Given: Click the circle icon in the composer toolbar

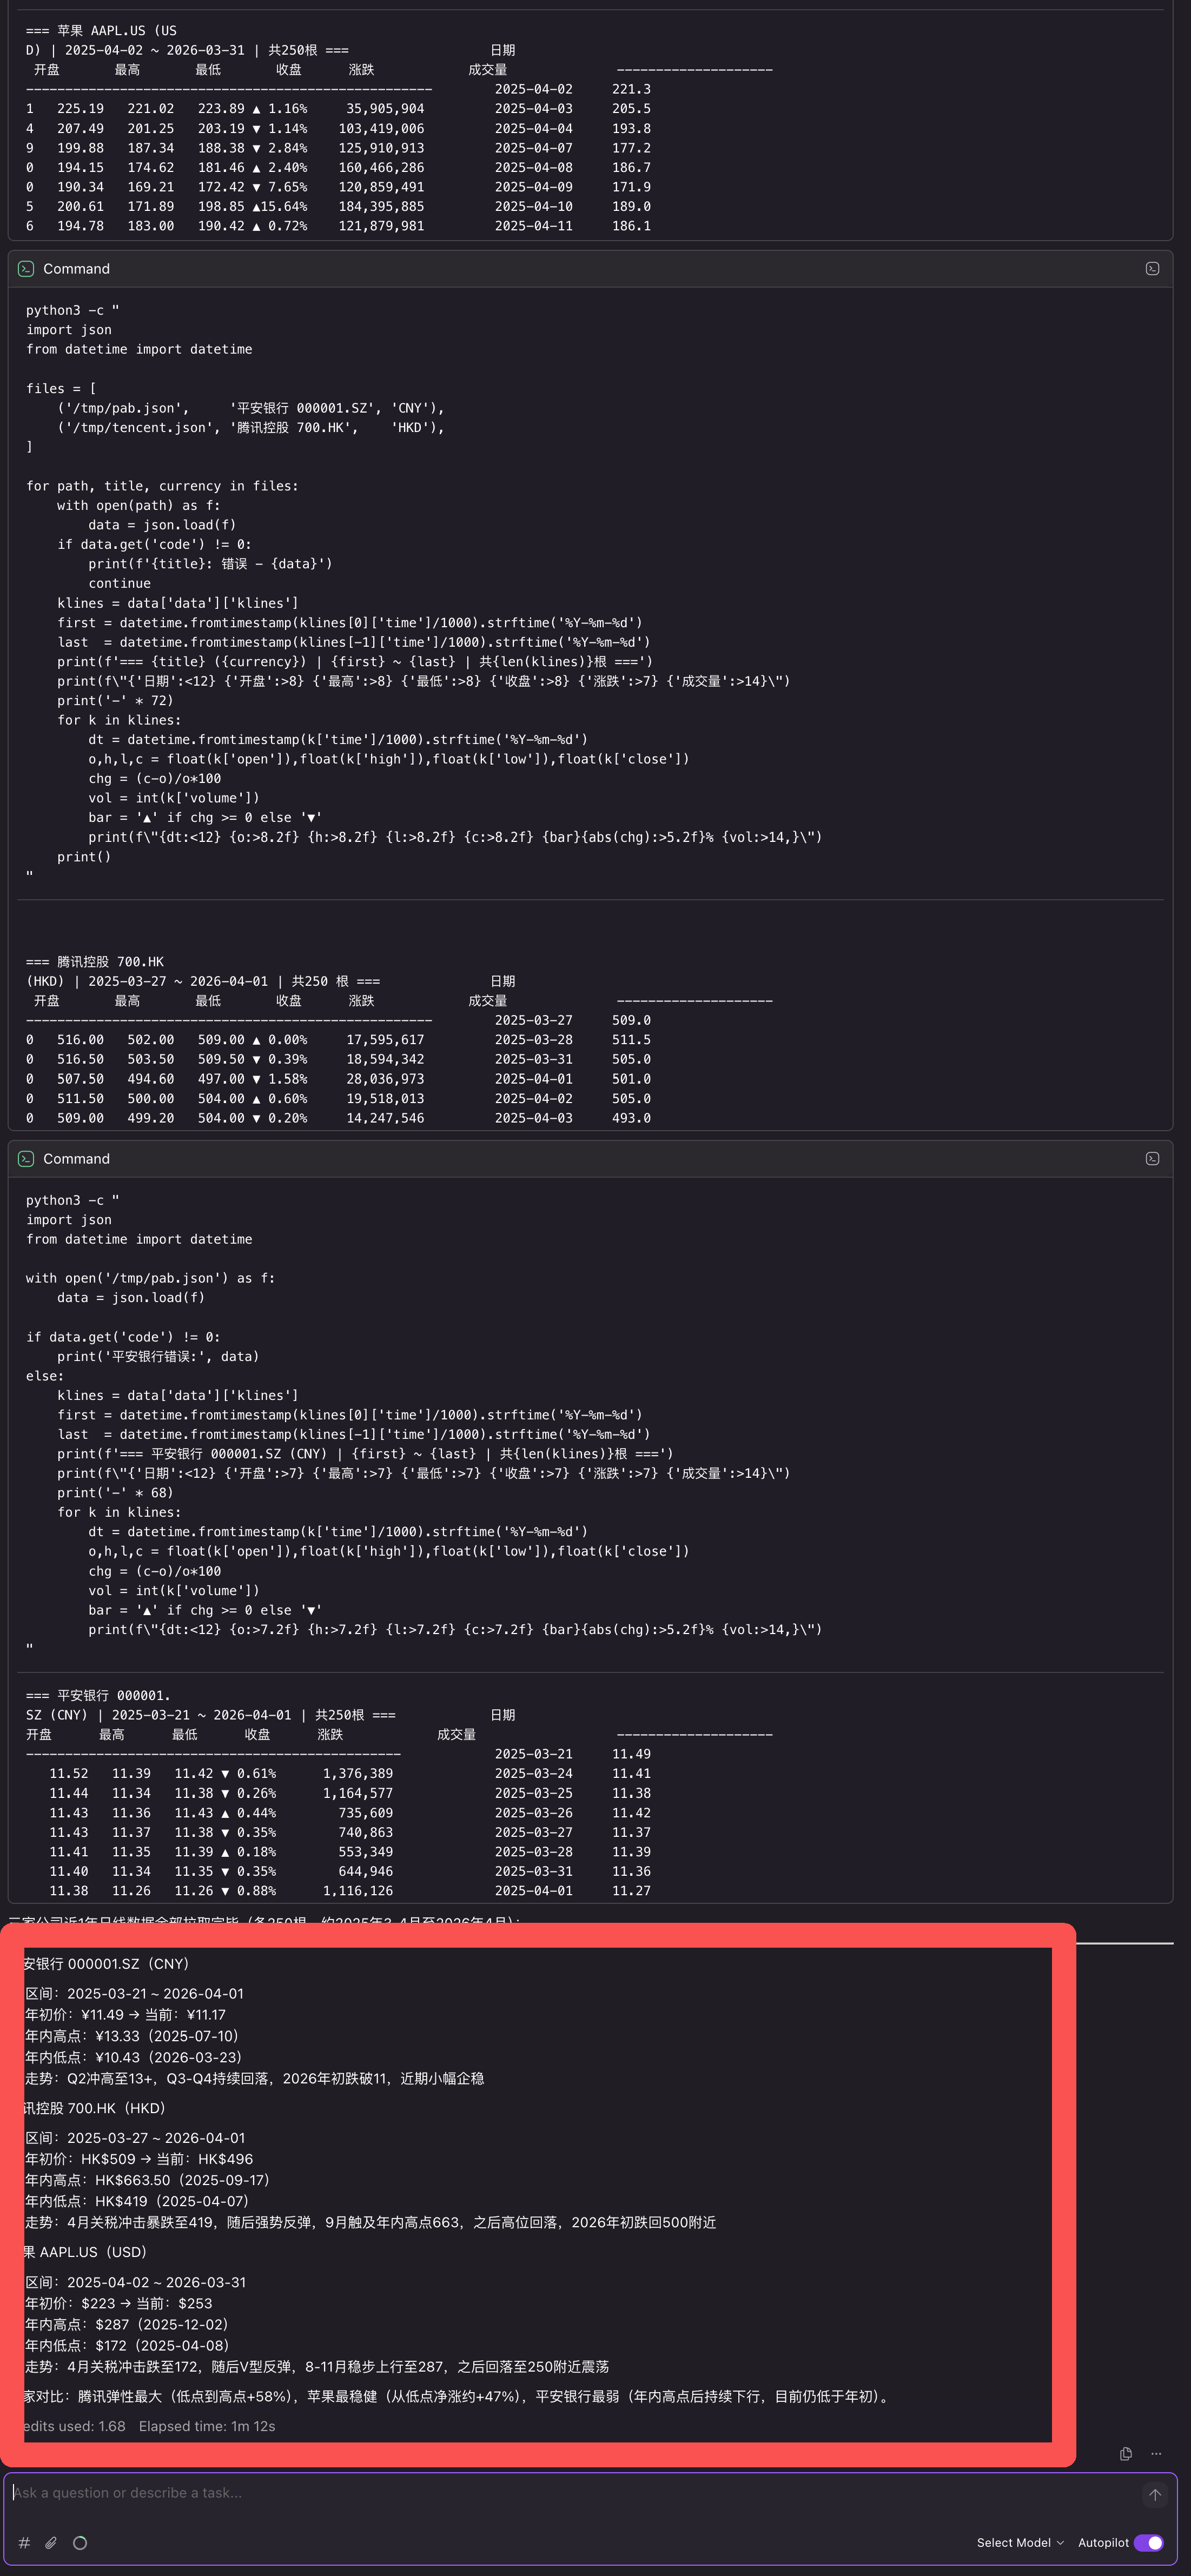Looking at the screenshot, I should (79, 2543).
